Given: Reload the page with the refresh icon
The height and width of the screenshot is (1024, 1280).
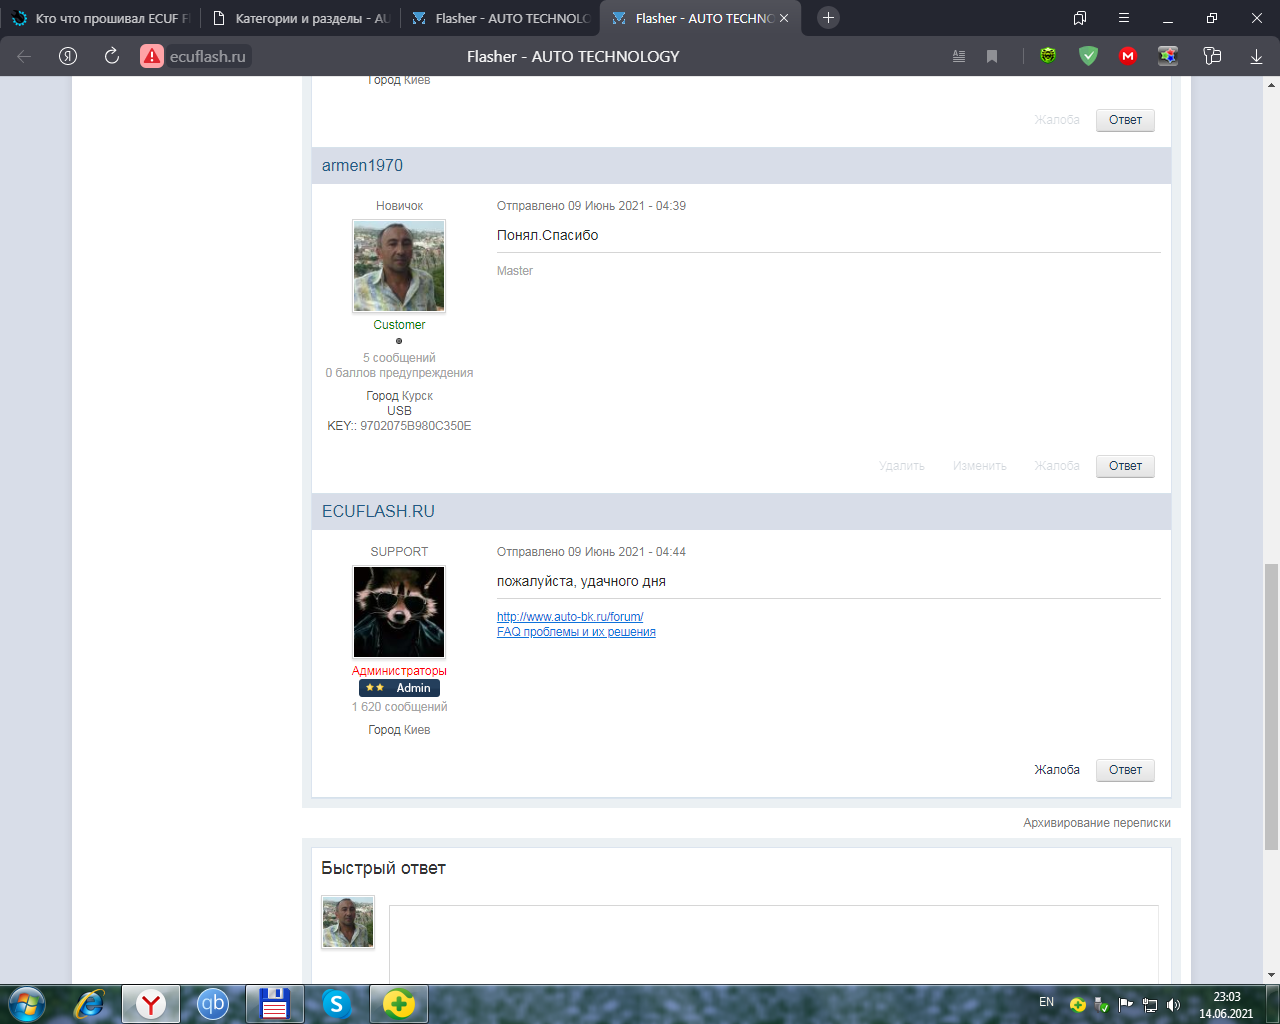Looking at the screenshot, I should pyautogui.click(x=112, y=56).
